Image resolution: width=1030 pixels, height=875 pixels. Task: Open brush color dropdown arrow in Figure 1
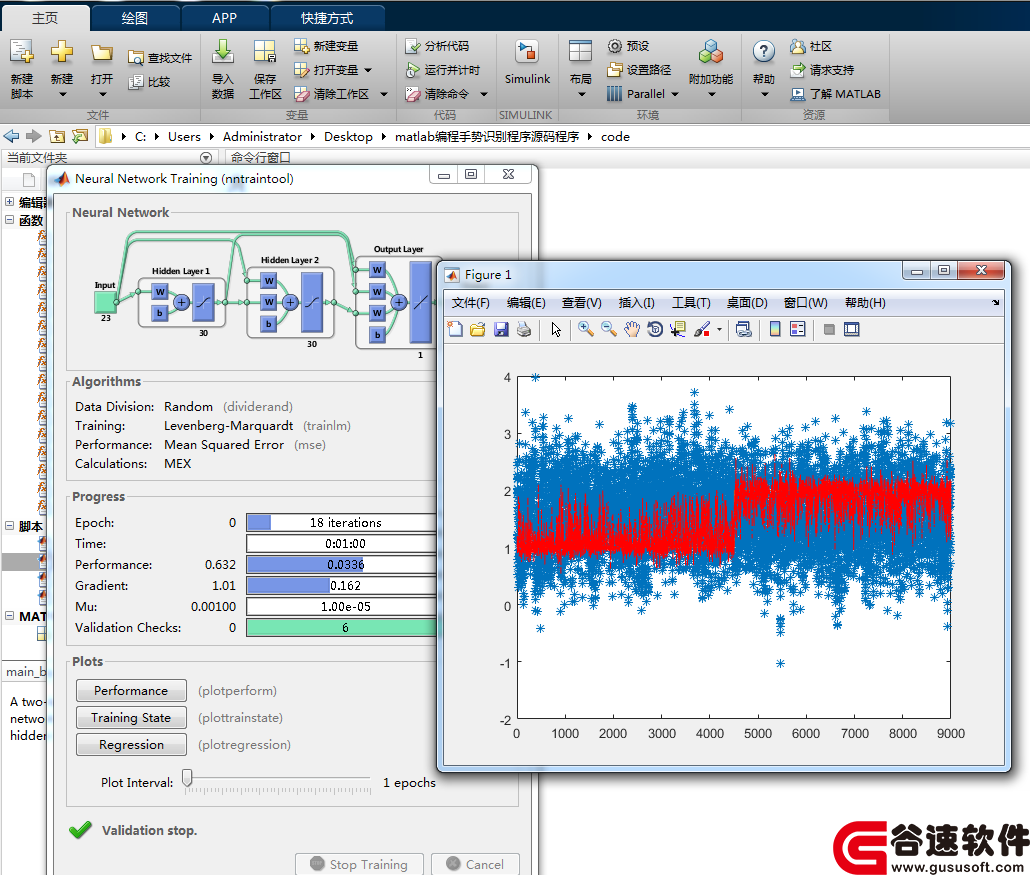(x=719, y=329)
